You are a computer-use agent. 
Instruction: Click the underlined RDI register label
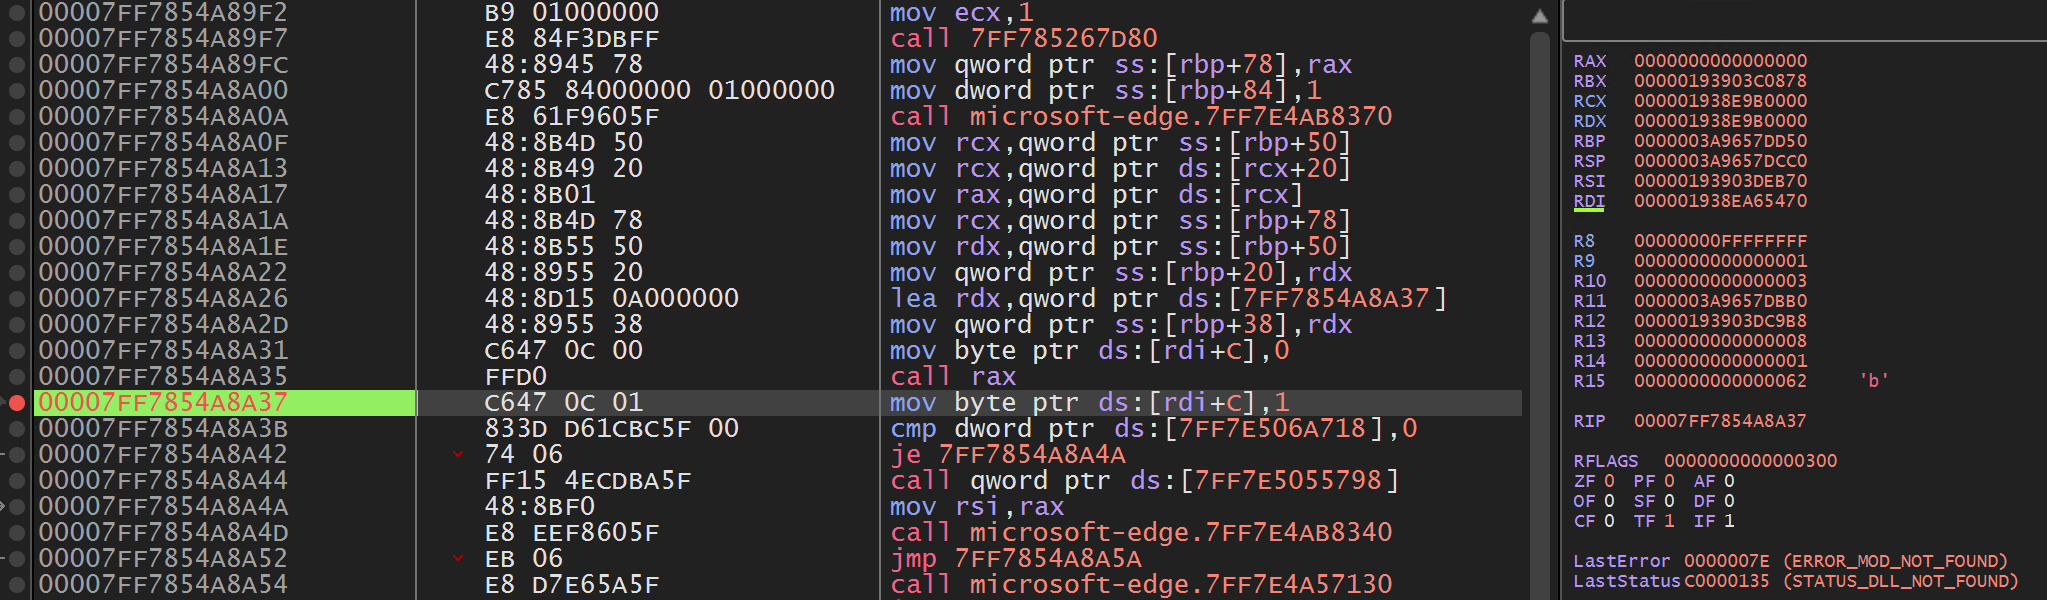(1589, 201)
